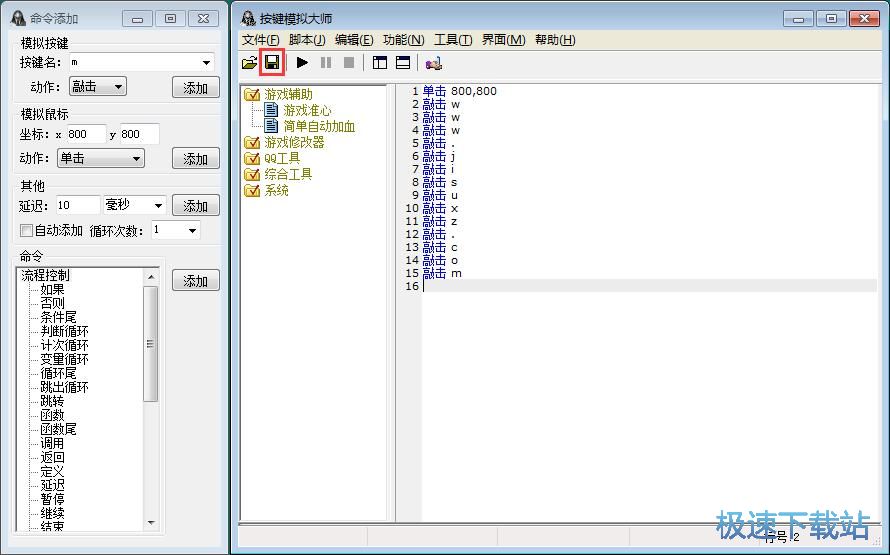
Task: Click the x coordinate input field
Action: pos(86,134)
